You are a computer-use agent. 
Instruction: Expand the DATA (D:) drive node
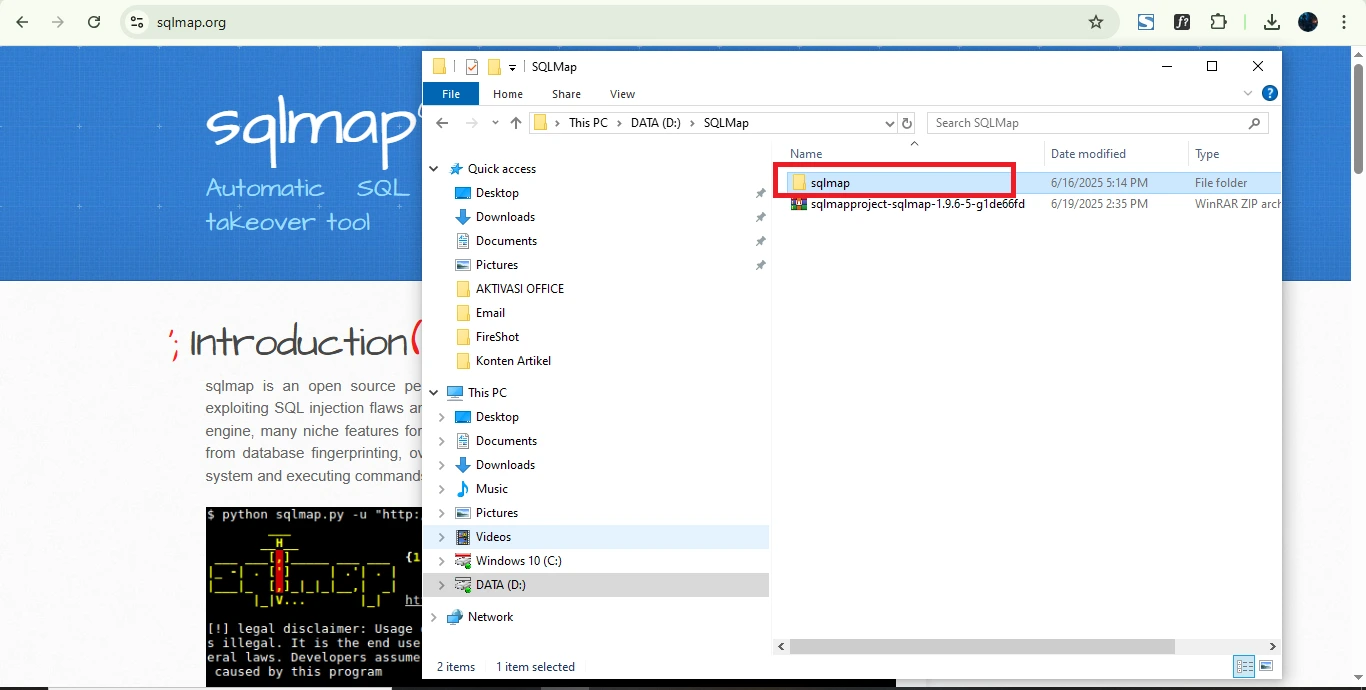pyautogui.click(x=442, y=585)
